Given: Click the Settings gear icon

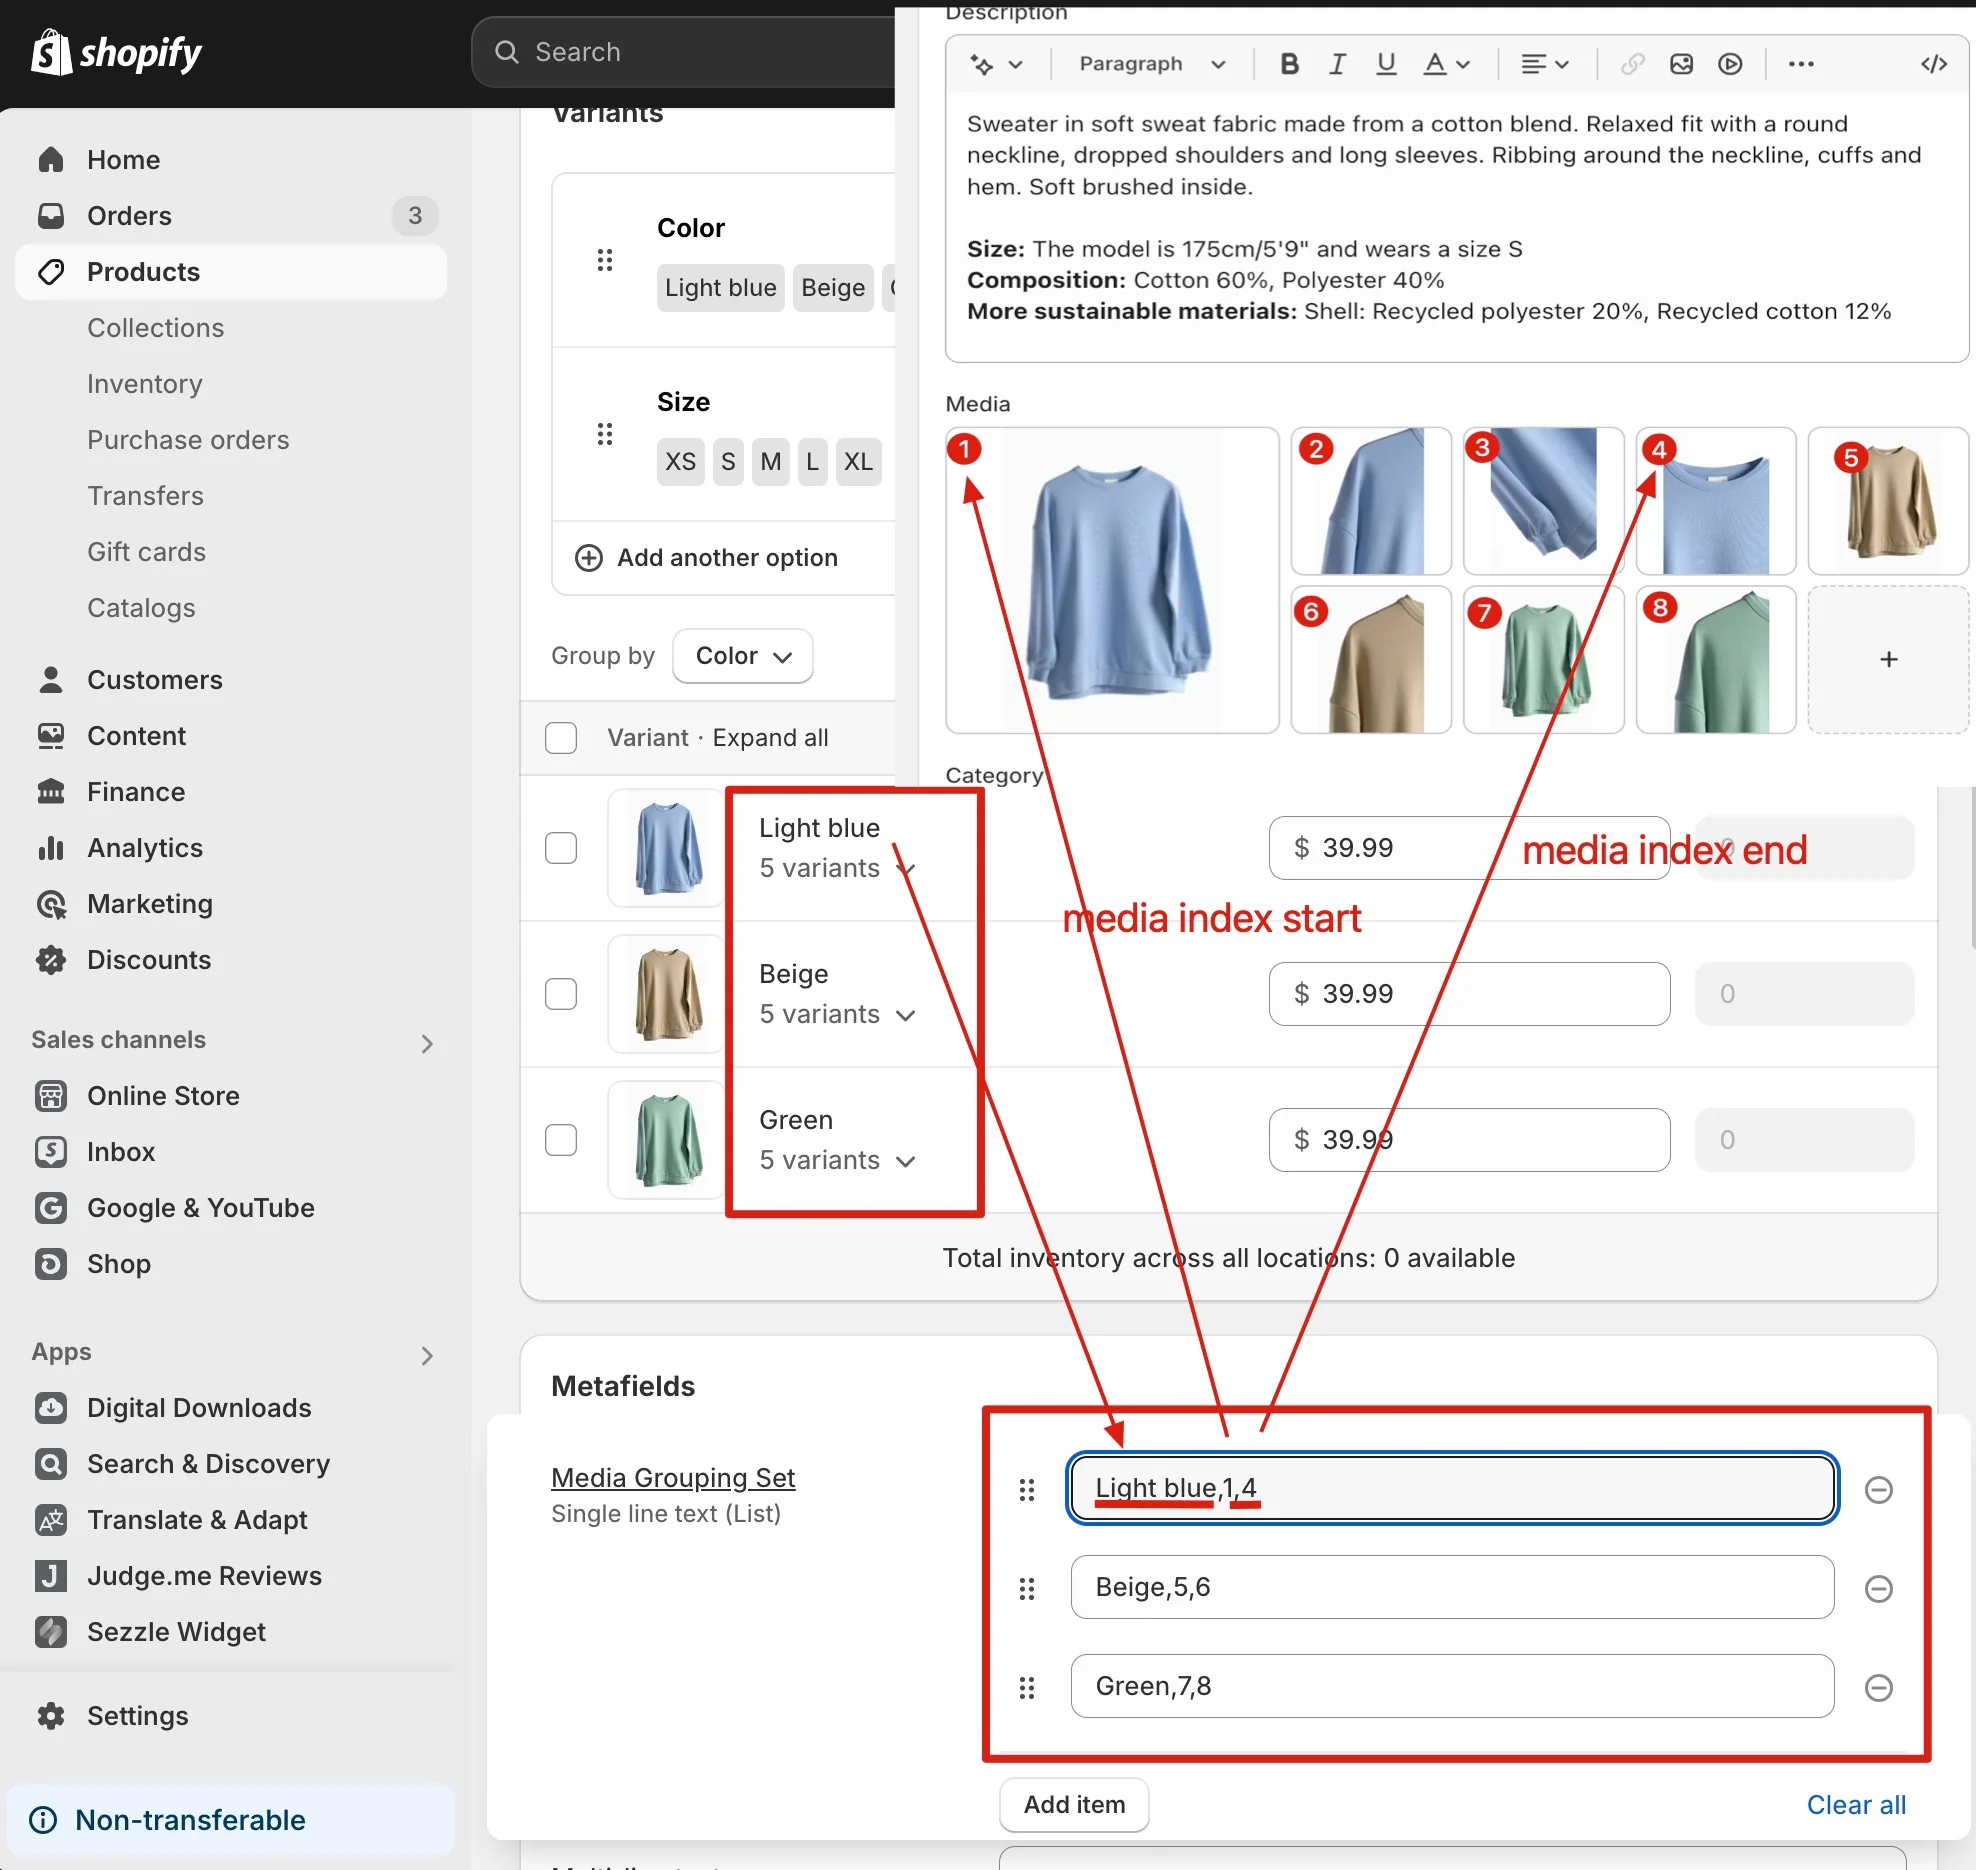Looking at the screenshot, I should coord(51,1716).
